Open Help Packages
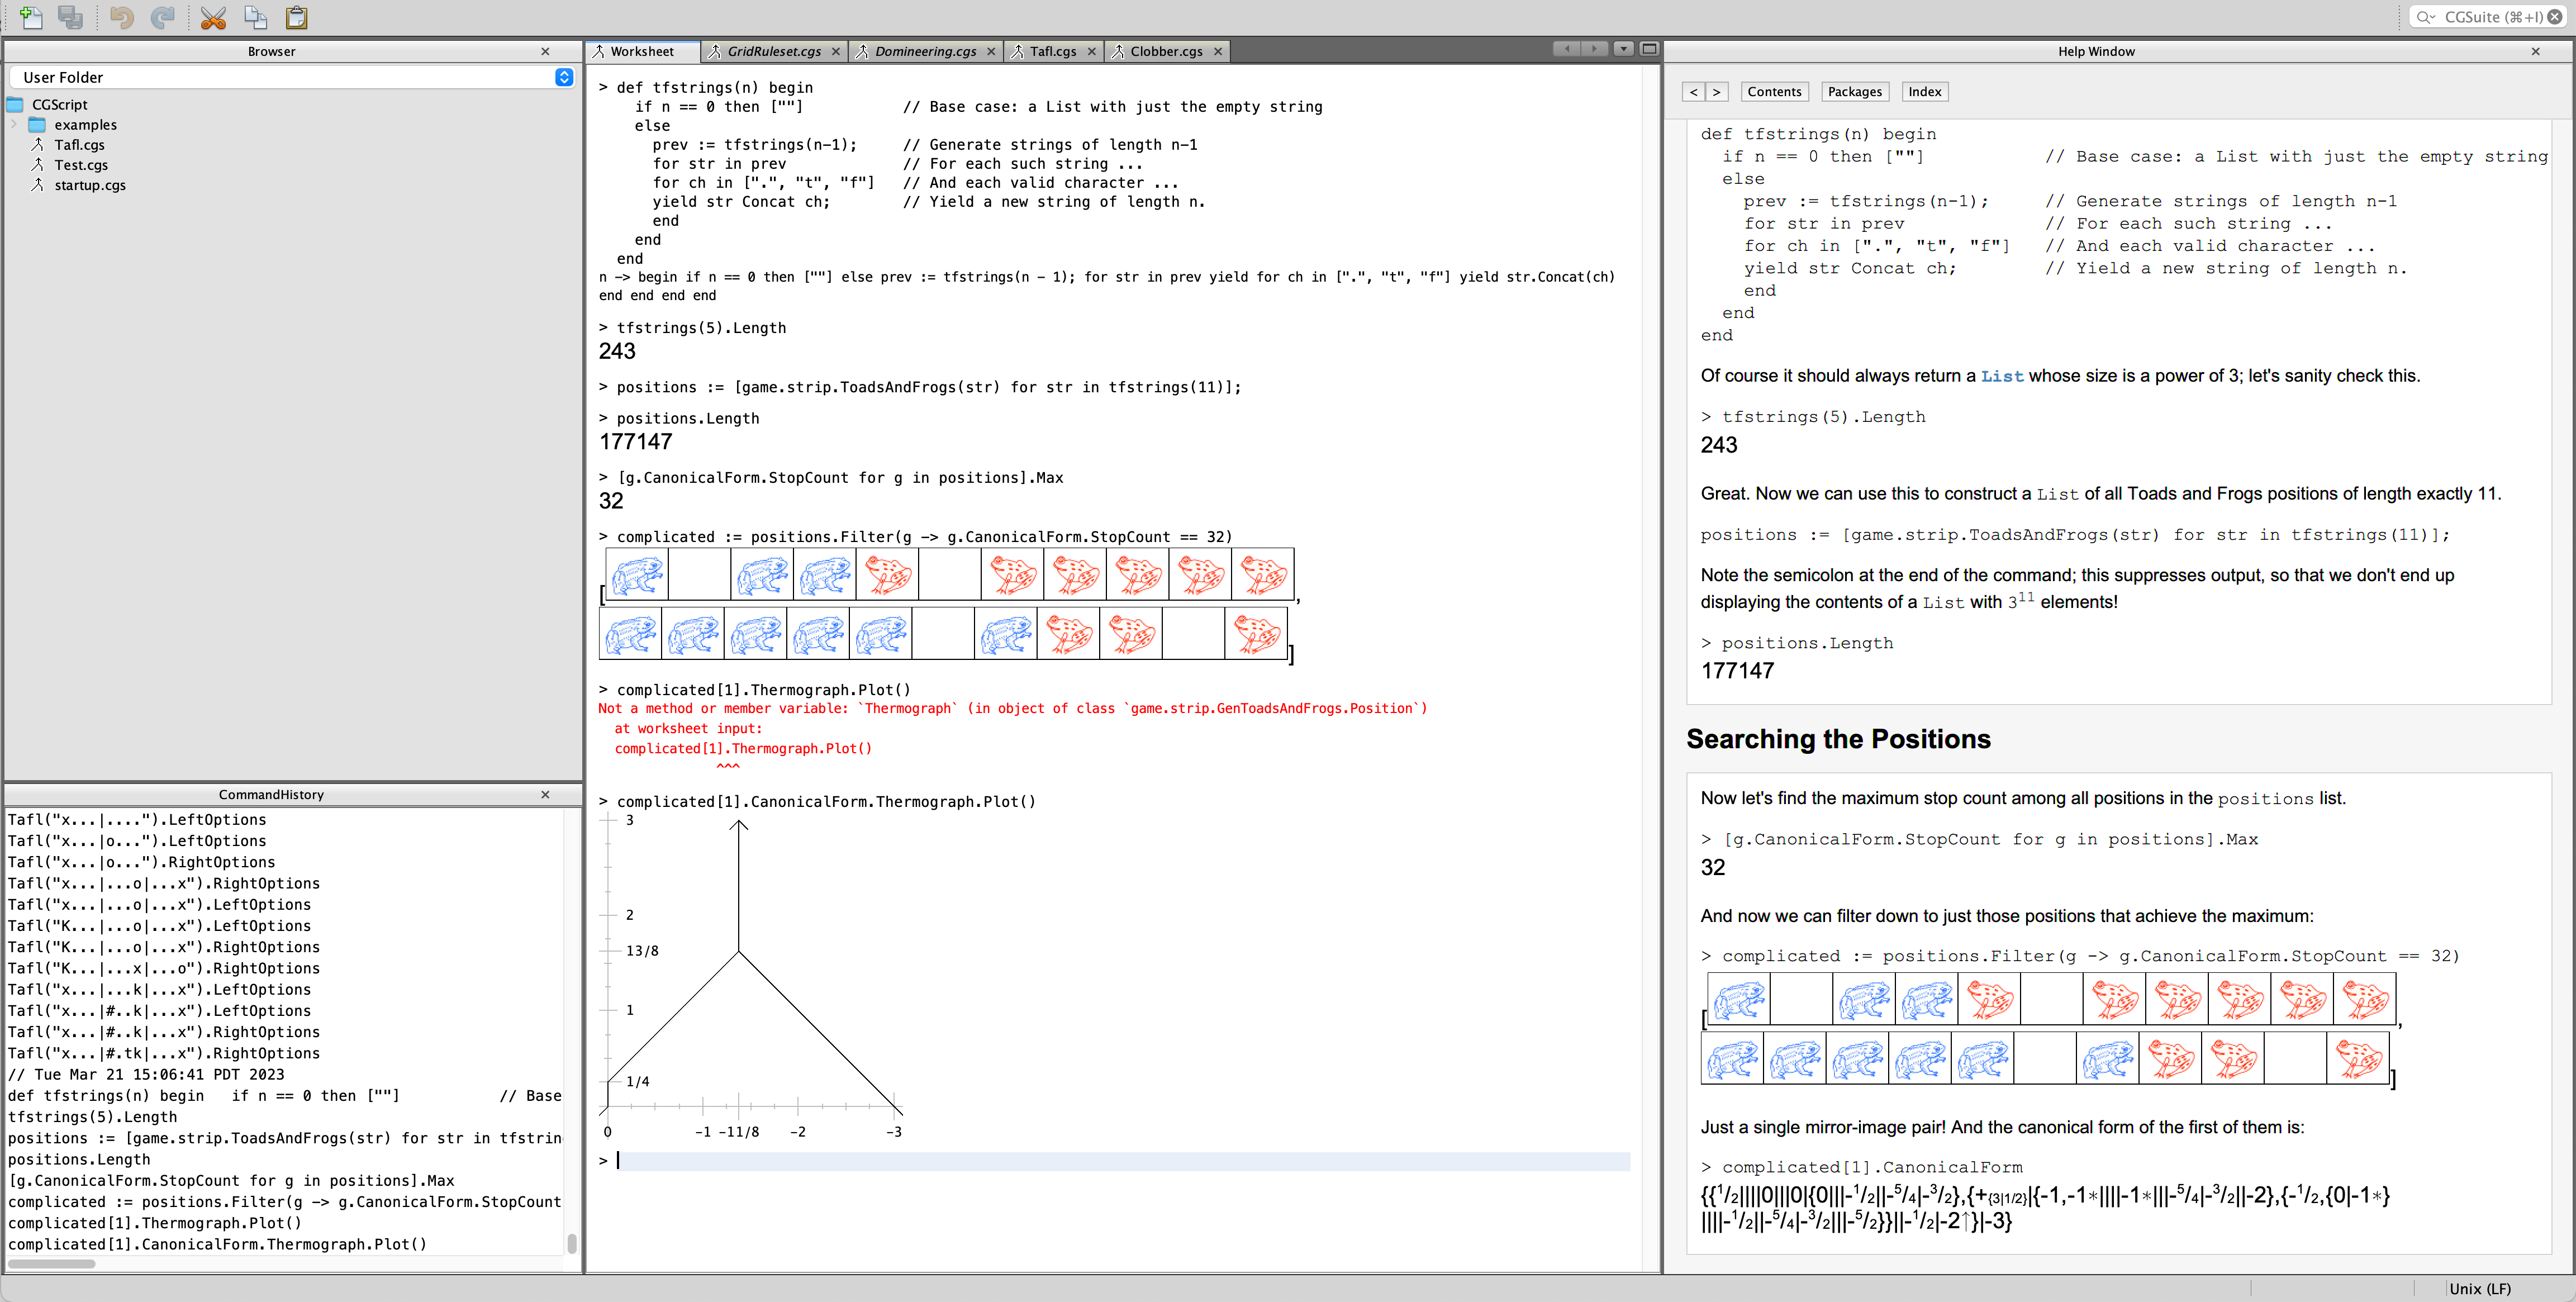The height and width of the screenshot is (1302, 2576). 1854,92
